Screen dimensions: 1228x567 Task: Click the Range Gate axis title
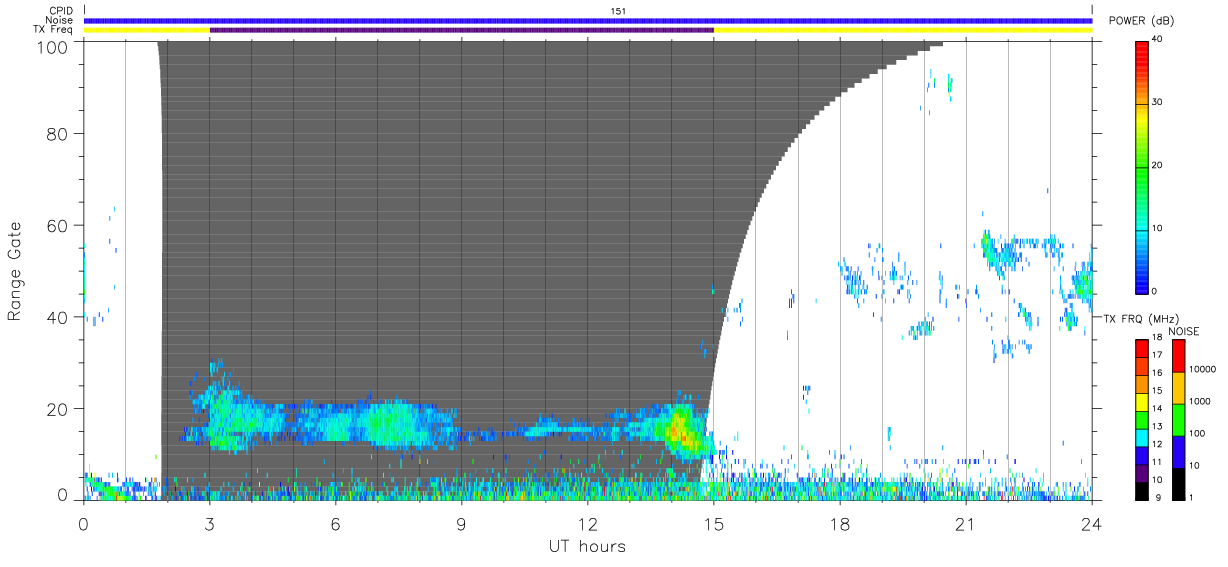pyautogui.click(x=15, y=272)
